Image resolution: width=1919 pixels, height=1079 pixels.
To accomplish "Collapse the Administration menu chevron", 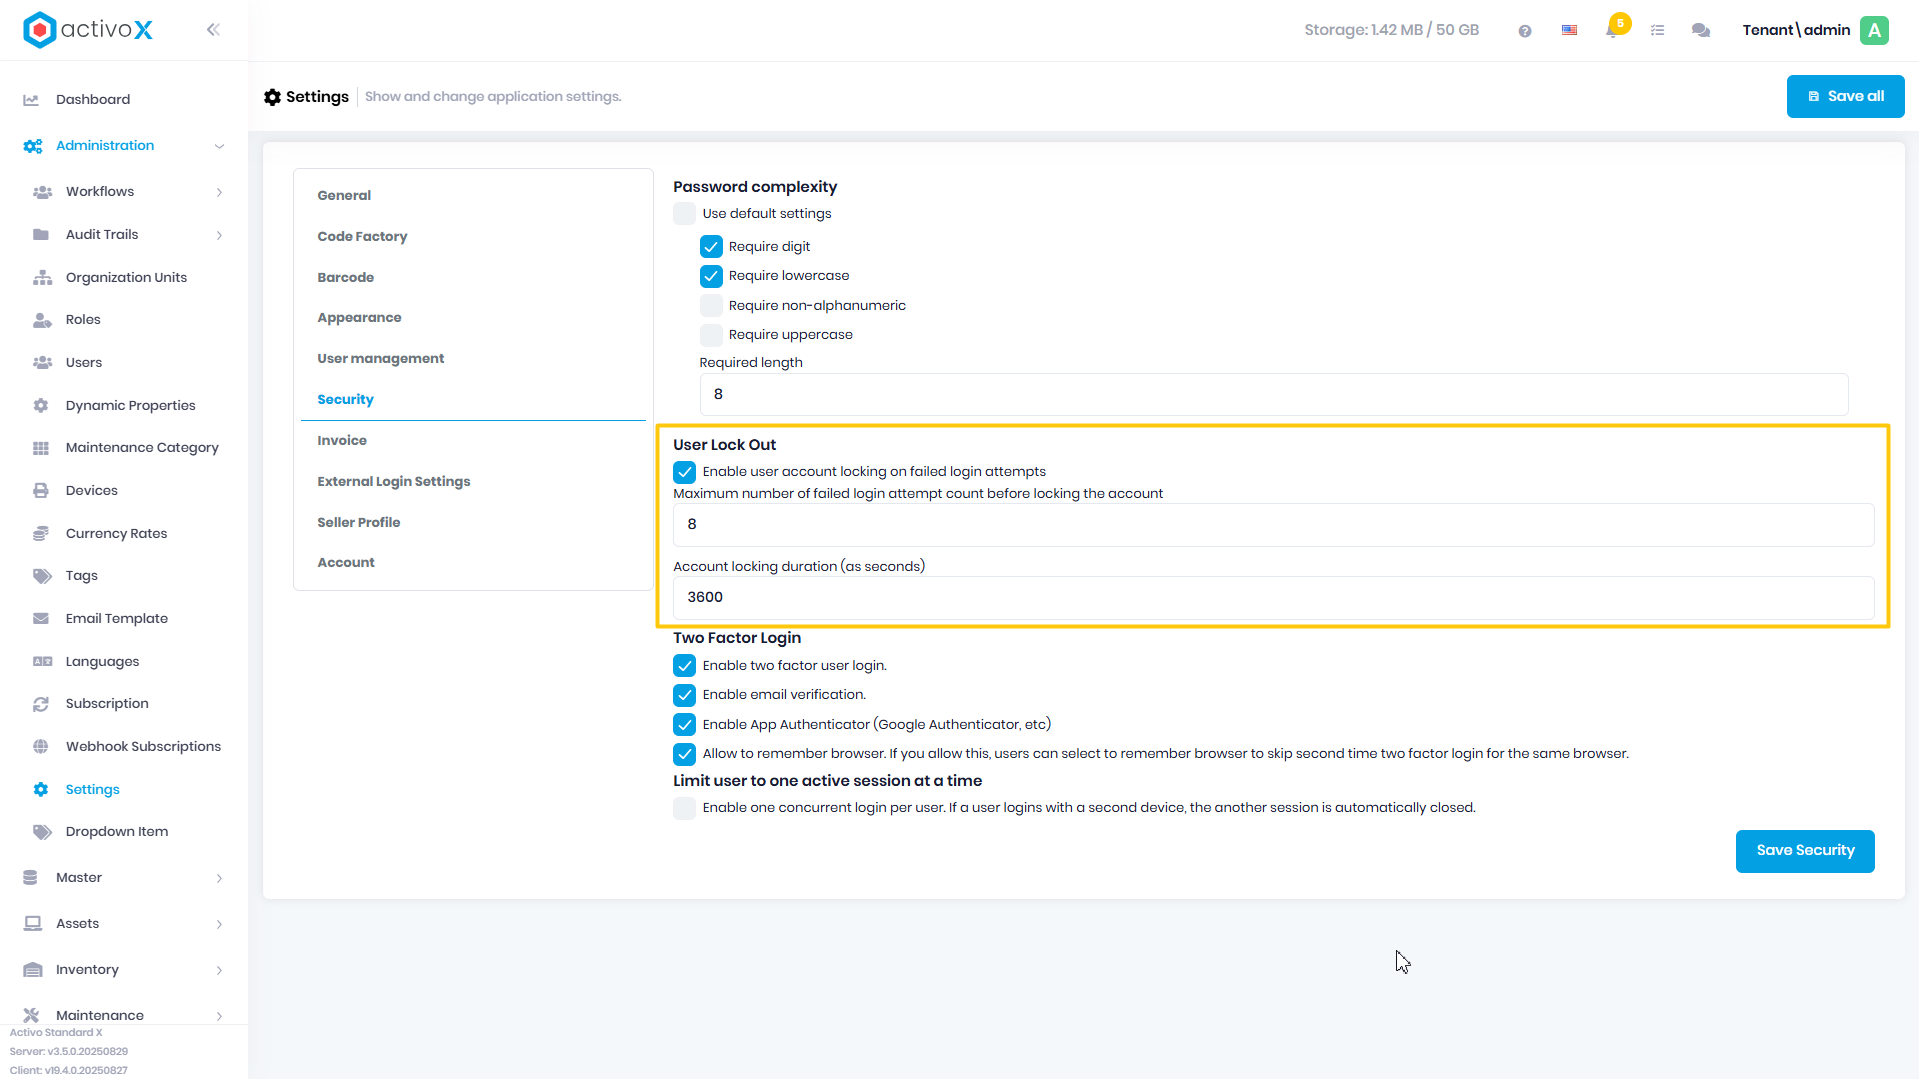I will click(x=219, y=146).
